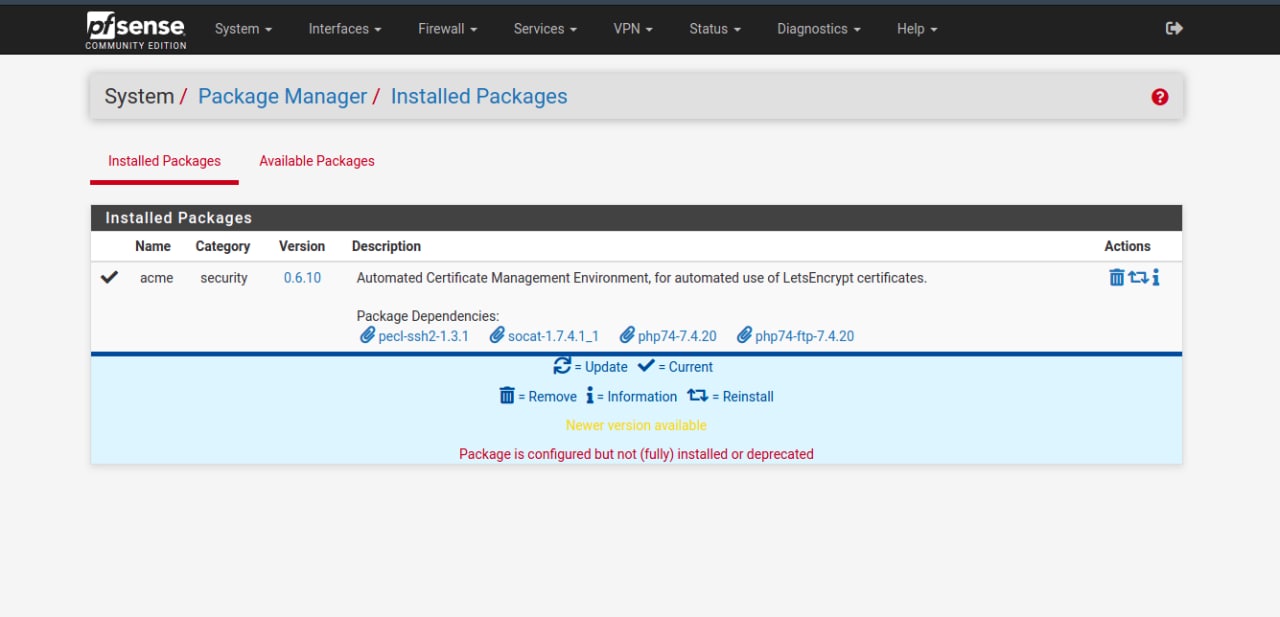Expand the Diagnostics dropdown menu
1280x617 pixels.
click(x=819, y=29)
